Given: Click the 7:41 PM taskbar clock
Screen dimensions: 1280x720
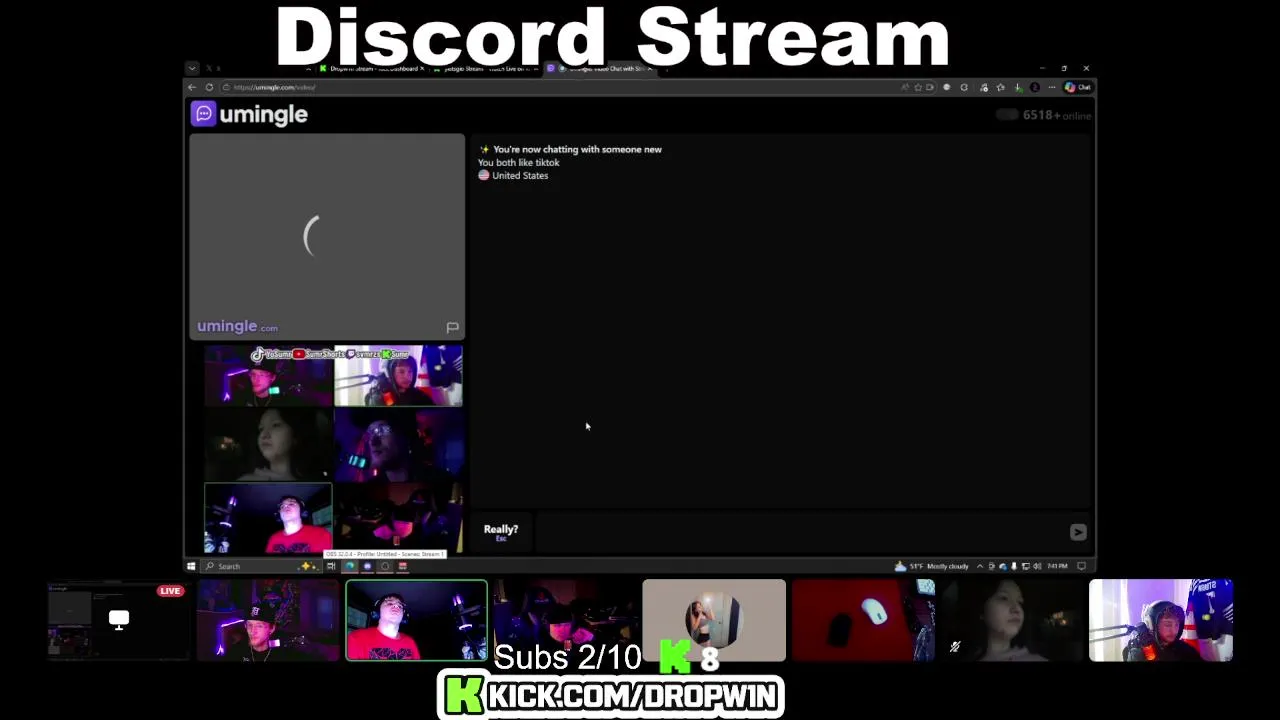Looking at the screenshot, I should tap(1057, 566).
